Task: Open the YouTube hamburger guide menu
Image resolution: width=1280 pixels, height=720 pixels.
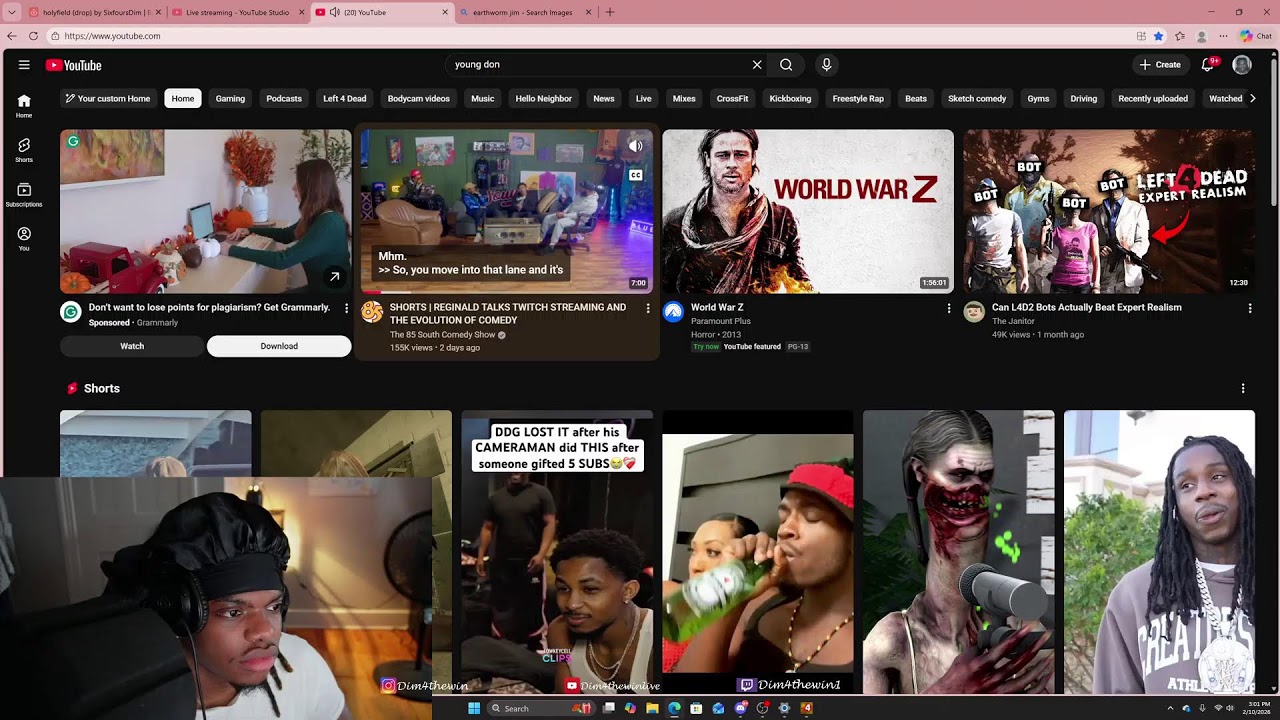Action: 24,65
